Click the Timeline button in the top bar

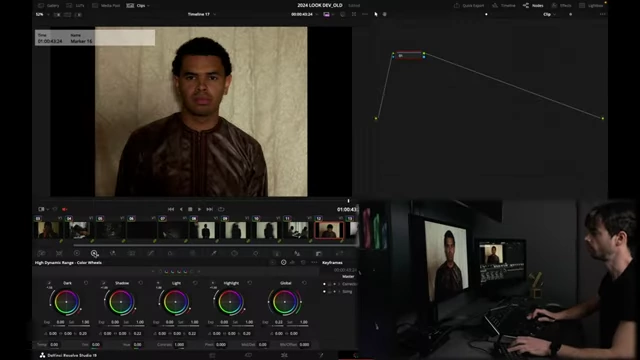point(504,6)
